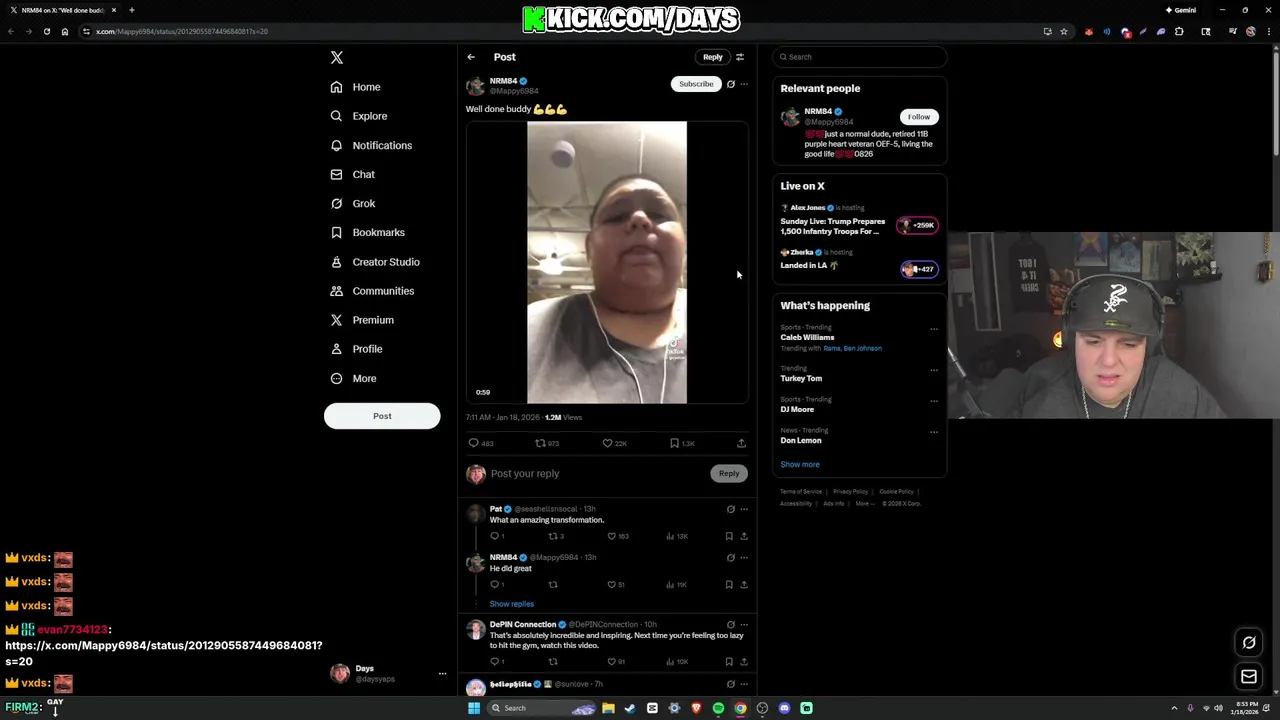Click the Post your reply field
This screenshot has width=1280, height=720.
598,473
